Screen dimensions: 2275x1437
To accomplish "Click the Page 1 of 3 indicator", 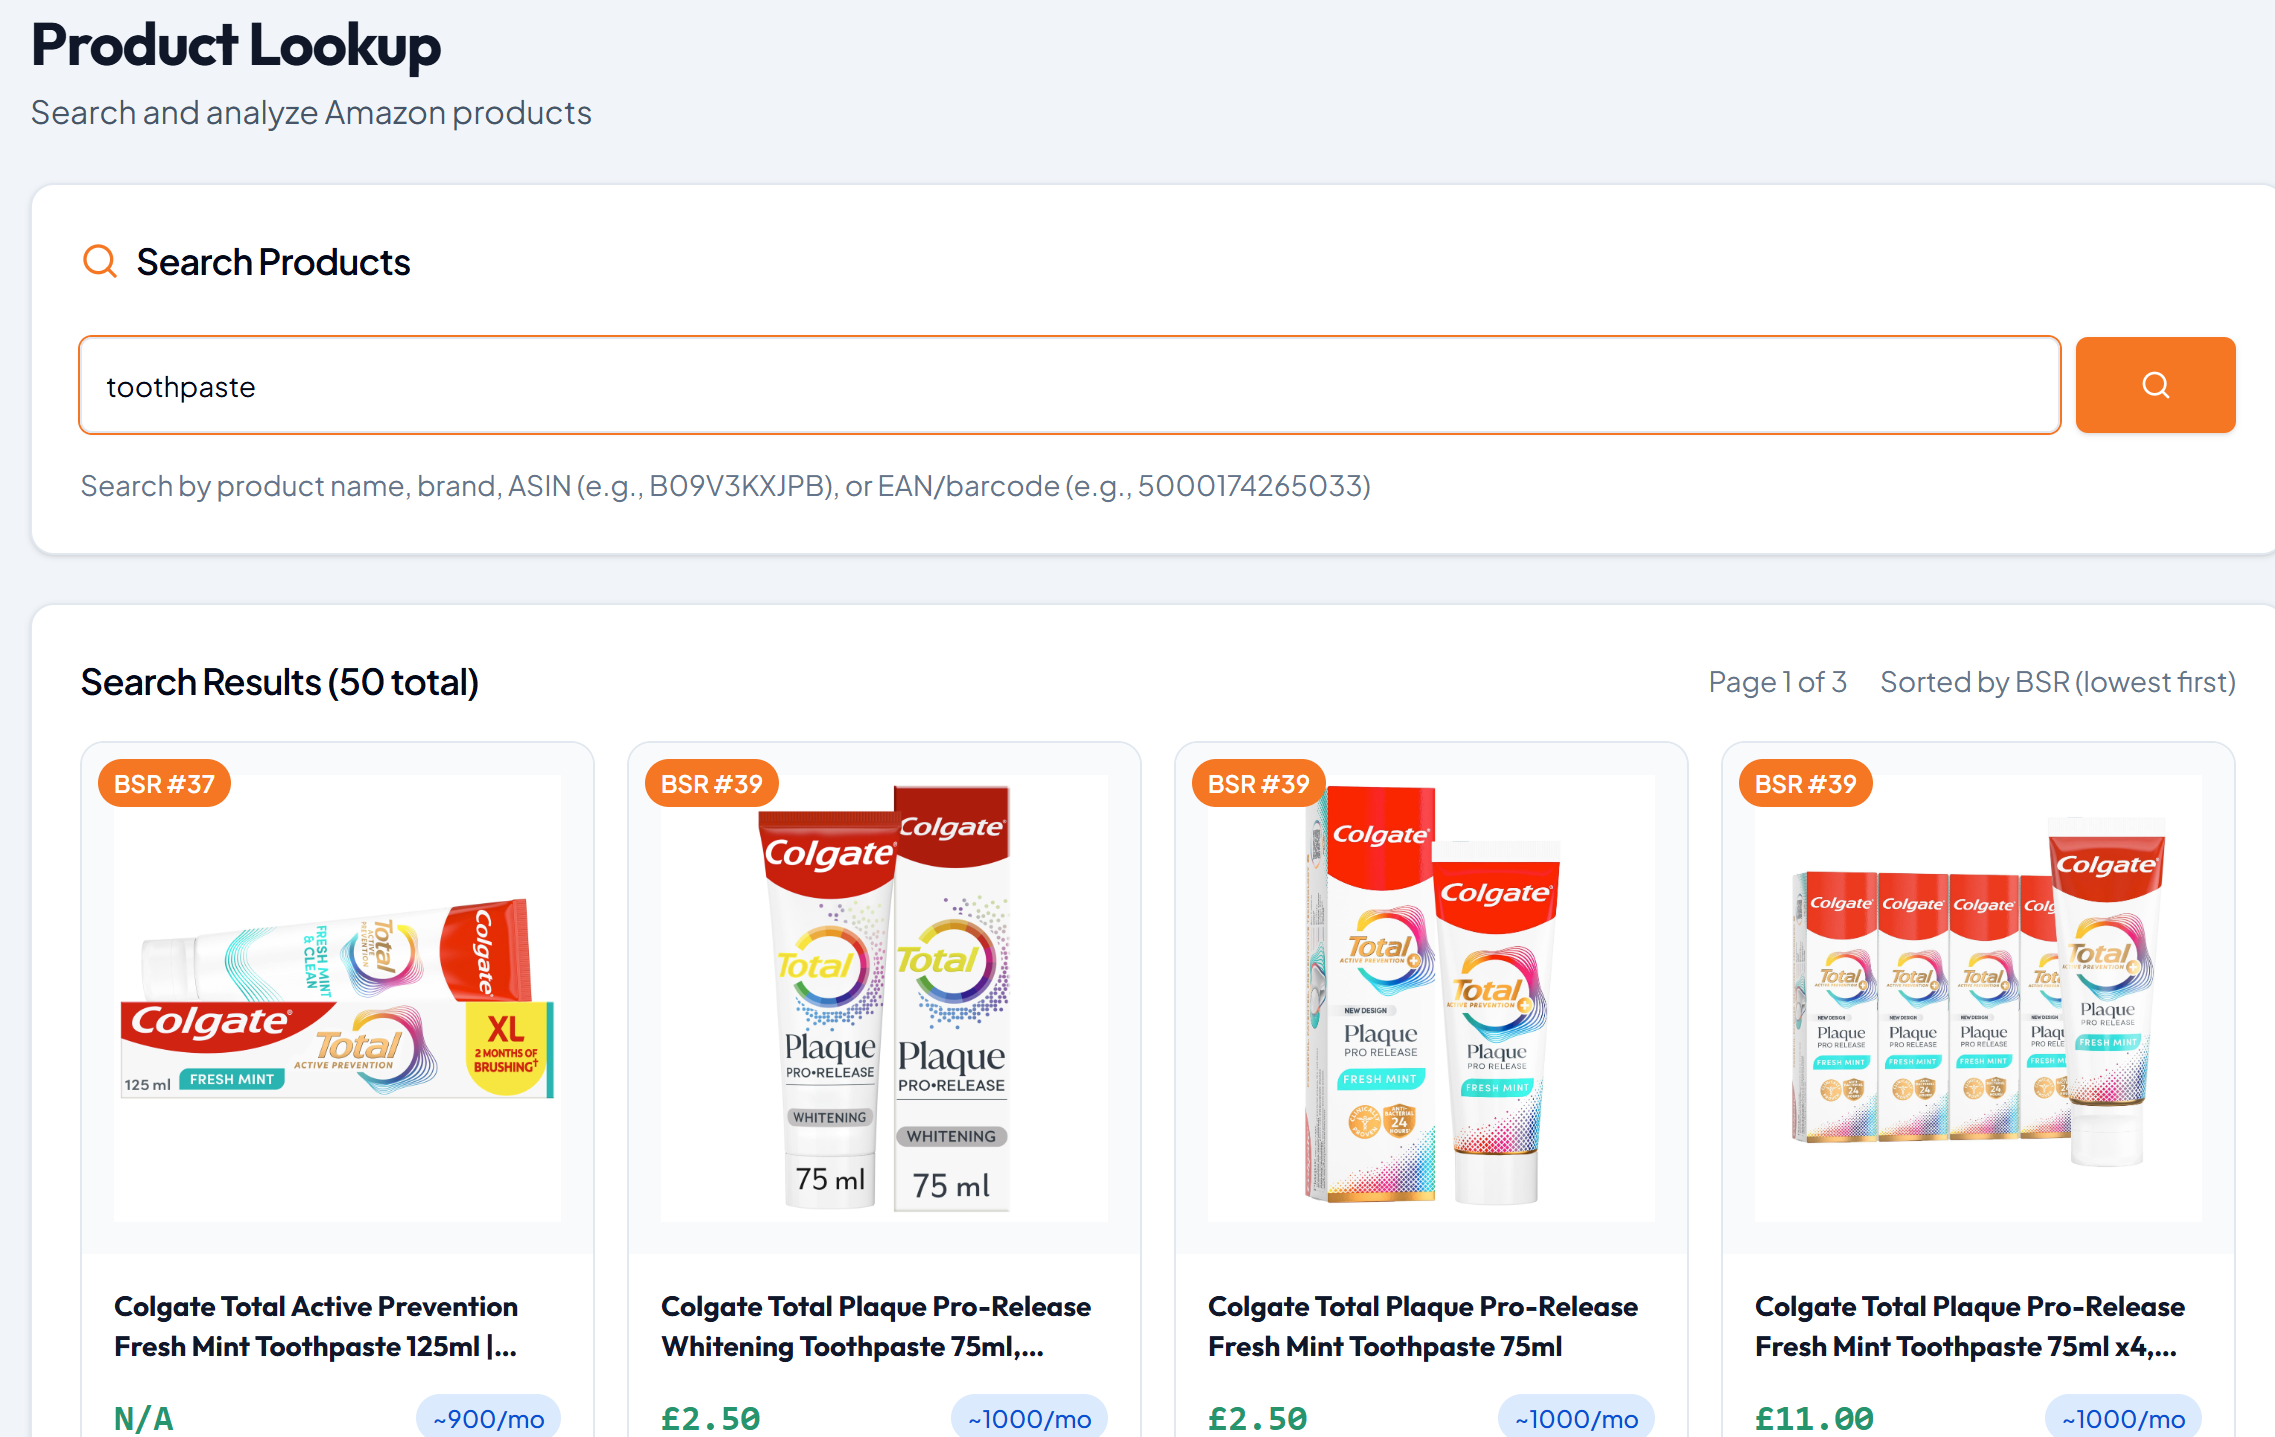I will [x=1777, y=682].
